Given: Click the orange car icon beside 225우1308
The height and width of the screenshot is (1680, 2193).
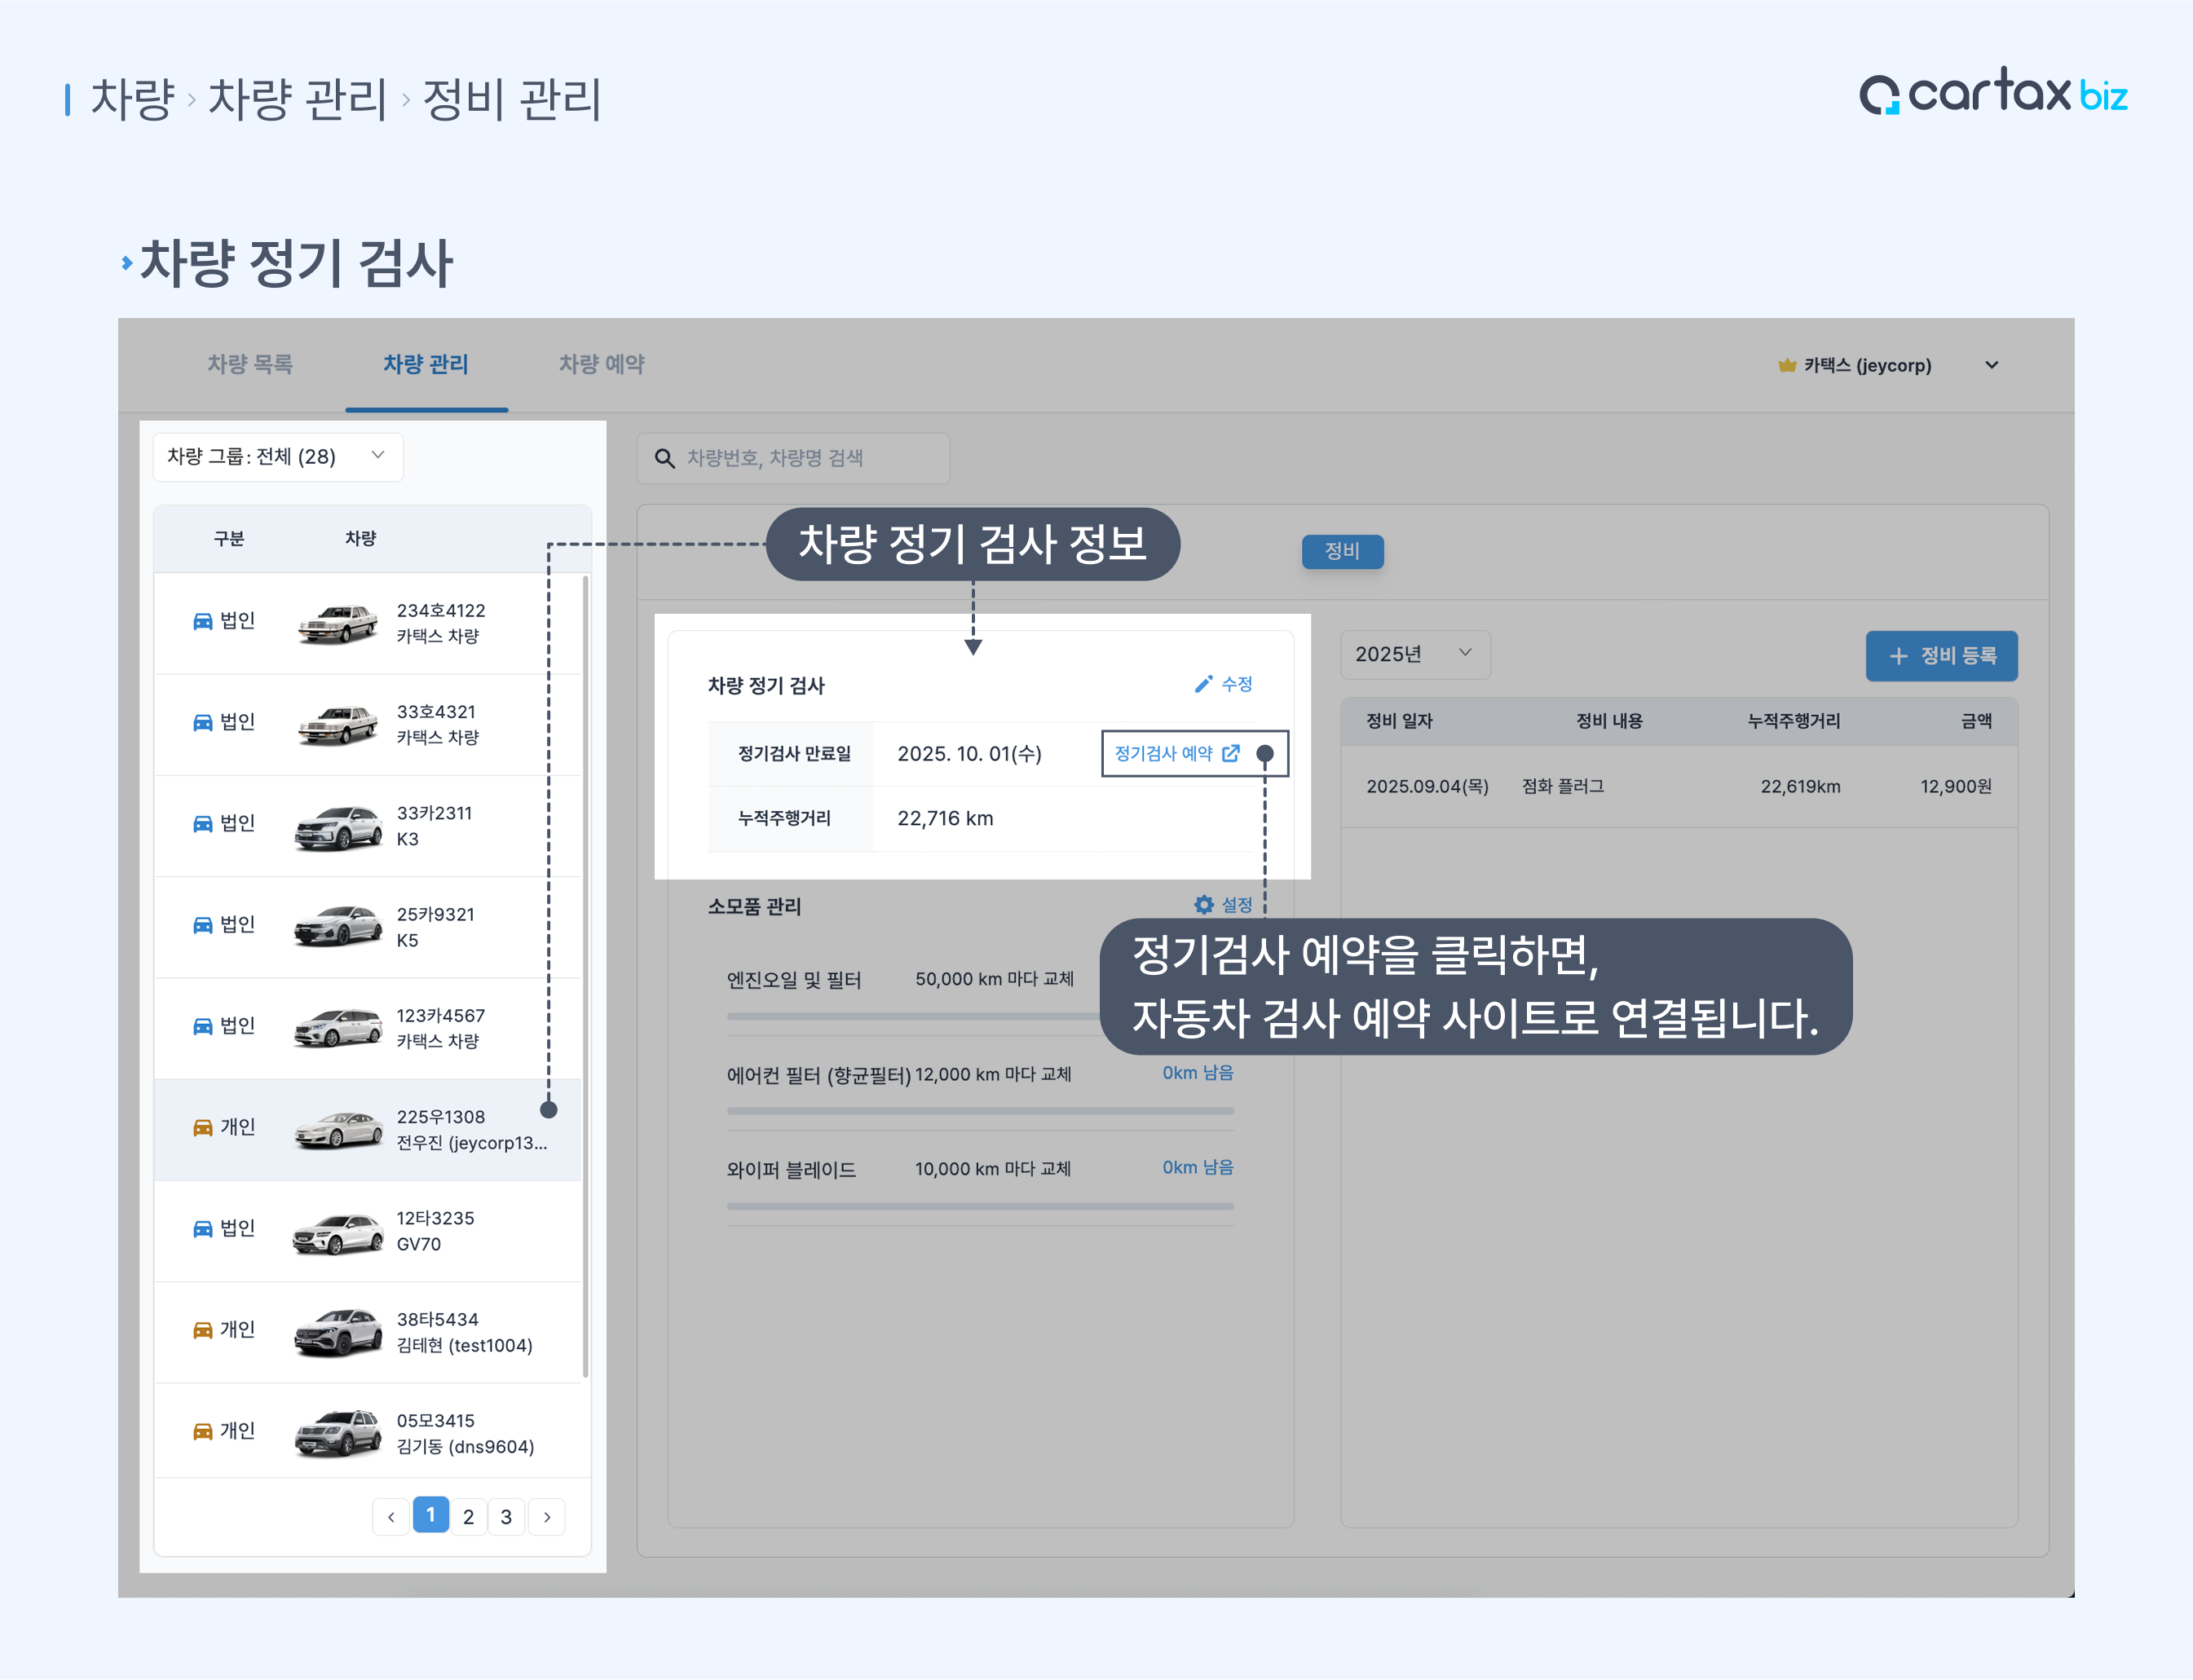Looking at the screenshot, I should (202, 1128).
